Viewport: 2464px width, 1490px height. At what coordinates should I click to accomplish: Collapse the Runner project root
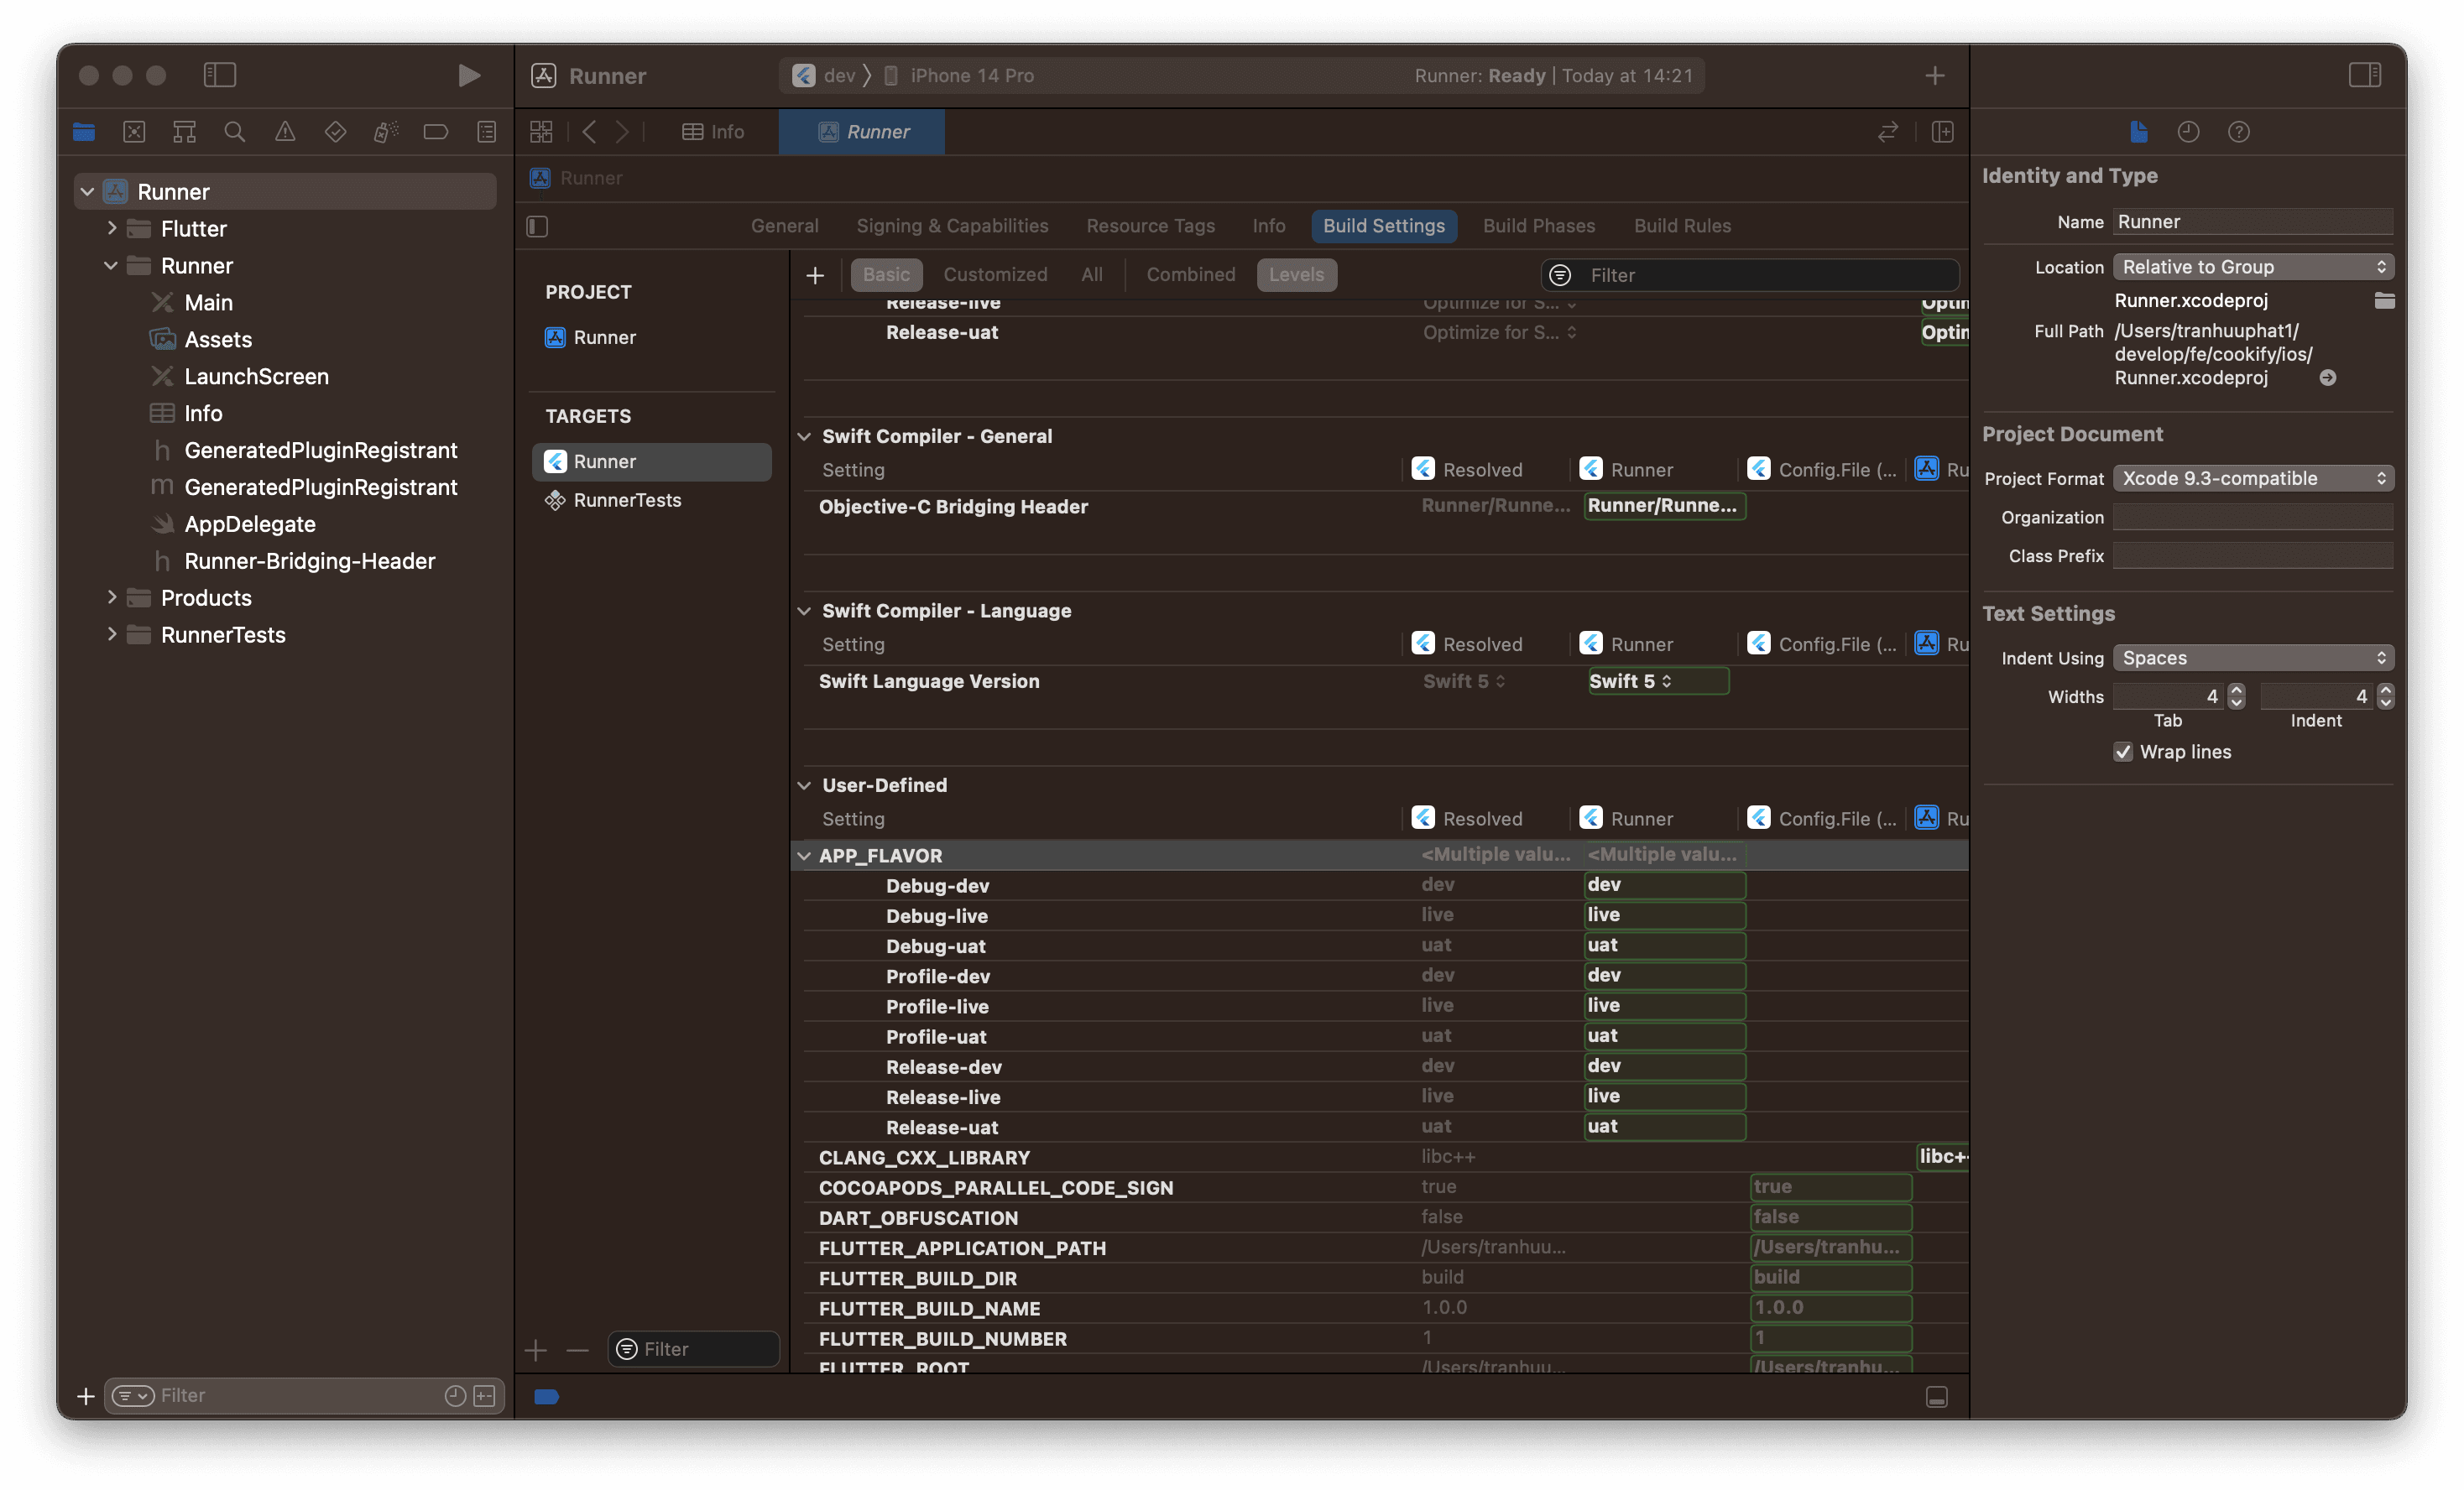click(x=88, y=191)
